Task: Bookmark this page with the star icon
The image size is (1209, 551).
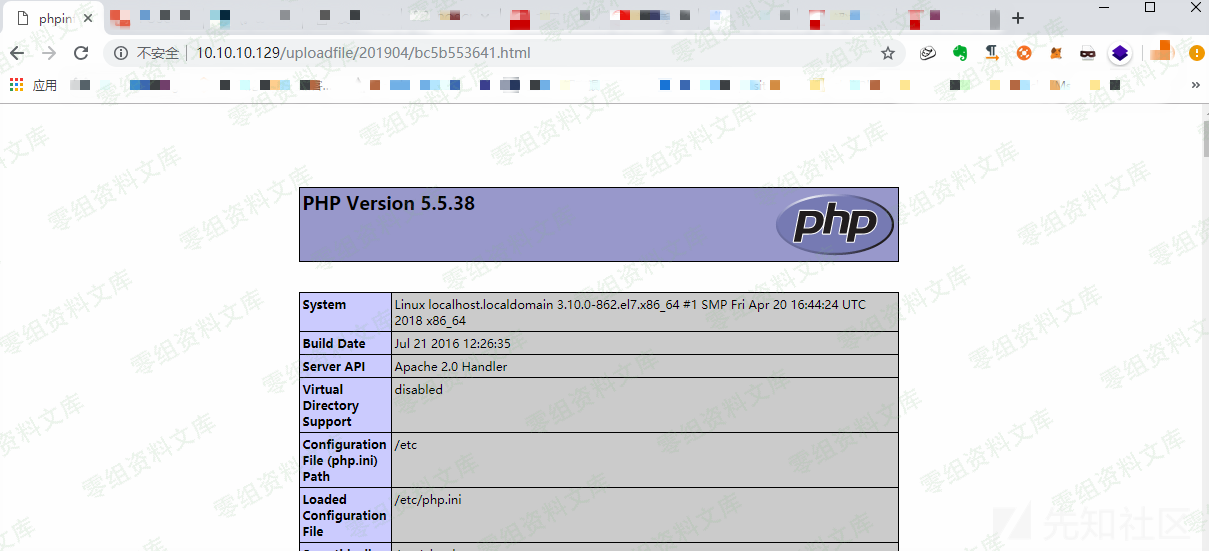Action: pyautogui.click(x=887, y=53)
